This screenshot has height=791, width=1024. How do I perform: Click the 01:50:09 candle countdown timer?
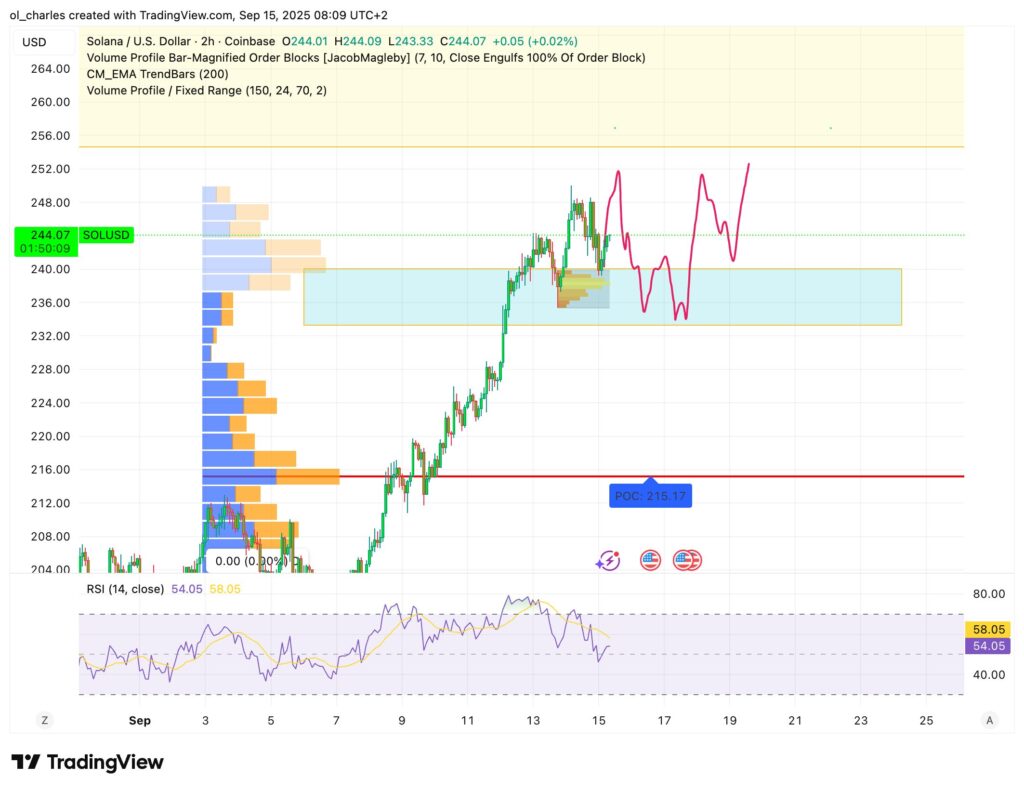(x=44, y=248)
